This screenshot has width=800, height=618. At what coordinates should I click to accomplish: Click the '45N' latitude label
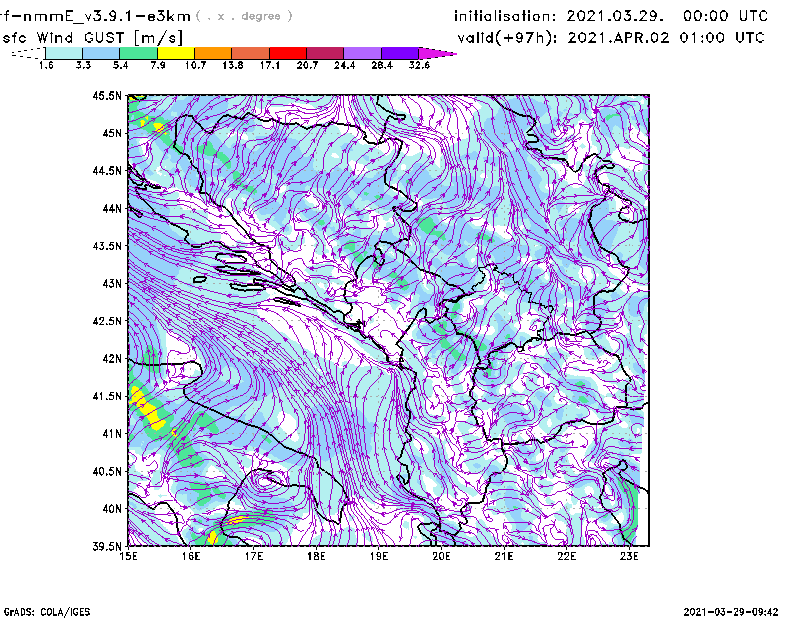pyautogui.click(x=112, y=133)
